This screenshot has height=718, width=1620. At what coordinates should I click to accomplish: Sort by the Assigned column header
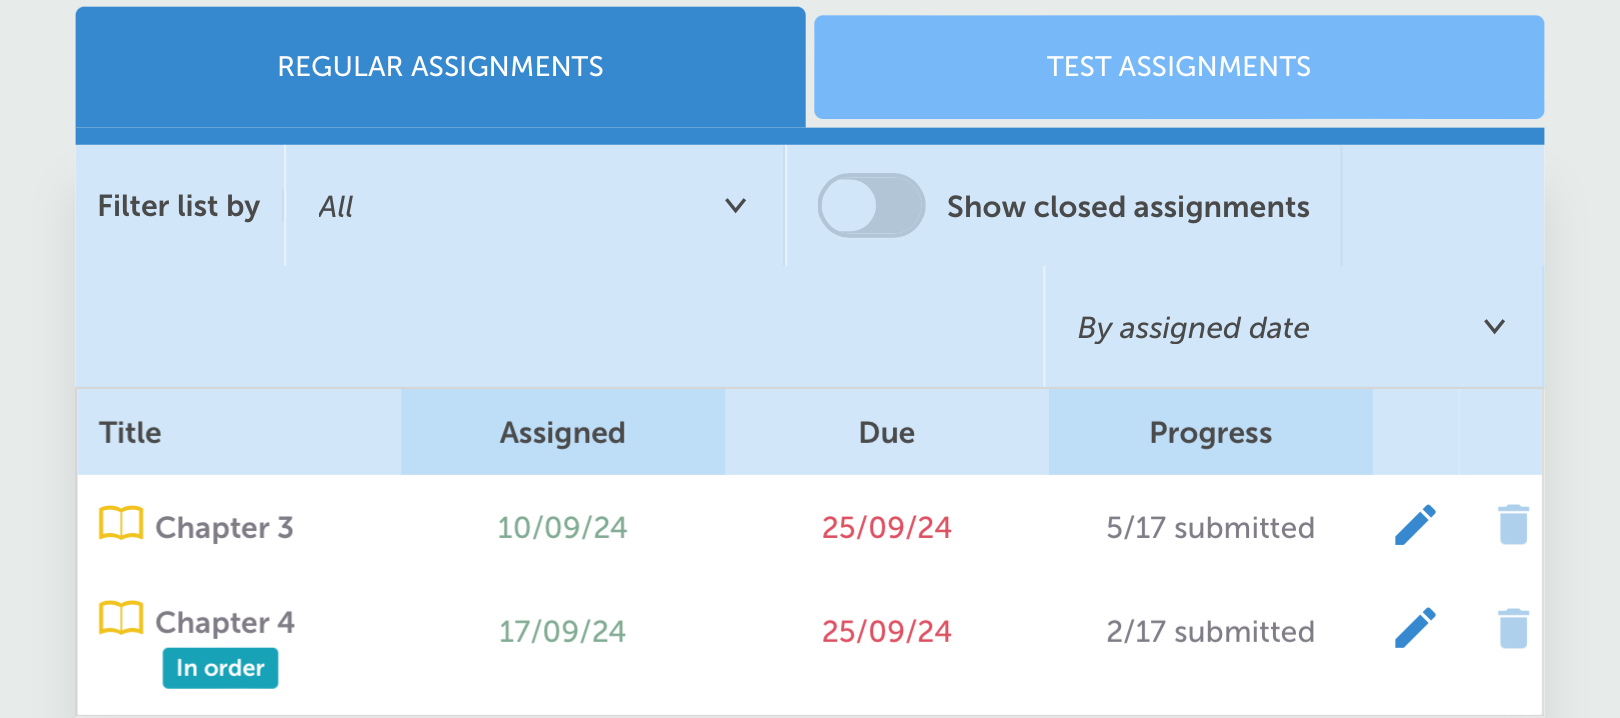point(562,432)
